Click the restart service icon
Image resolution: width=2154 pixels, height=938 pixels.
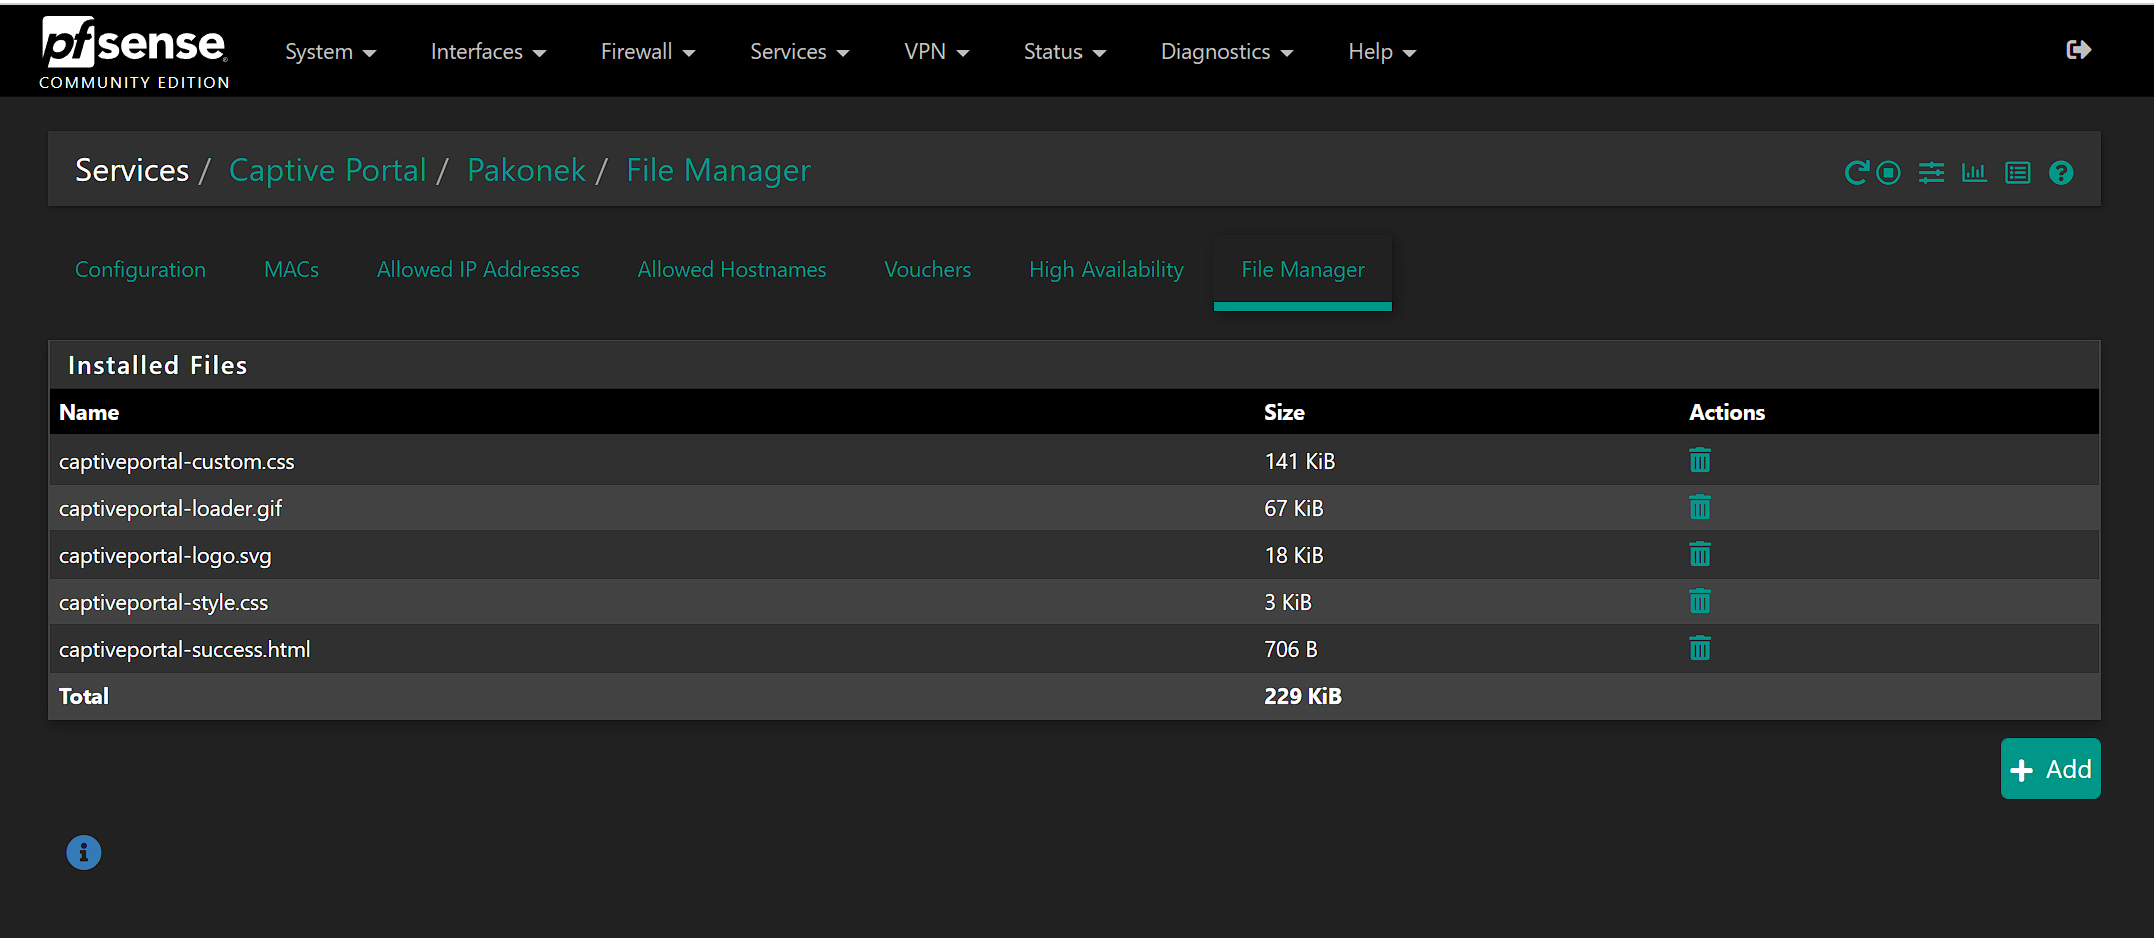[x=1856, y=173]
